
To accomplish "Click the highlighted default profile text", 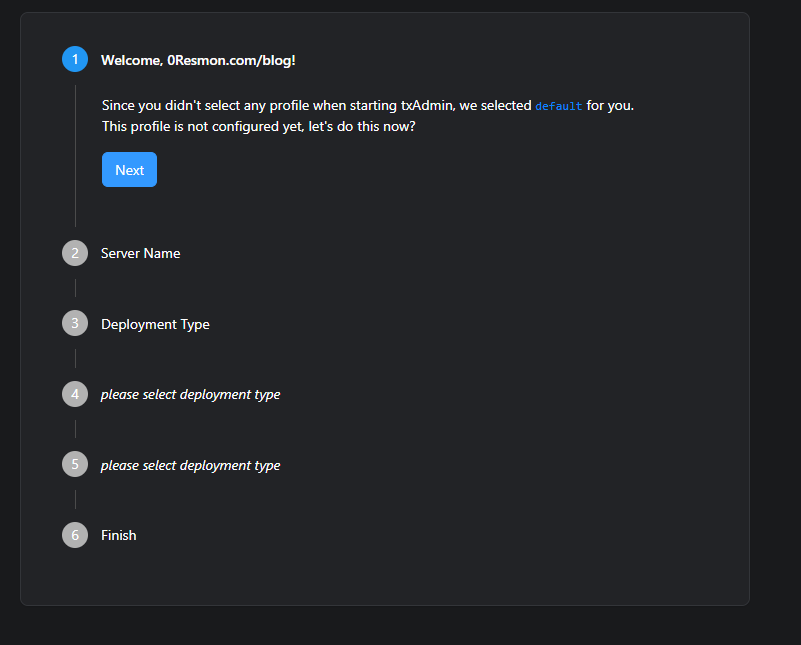I will 558,105.
